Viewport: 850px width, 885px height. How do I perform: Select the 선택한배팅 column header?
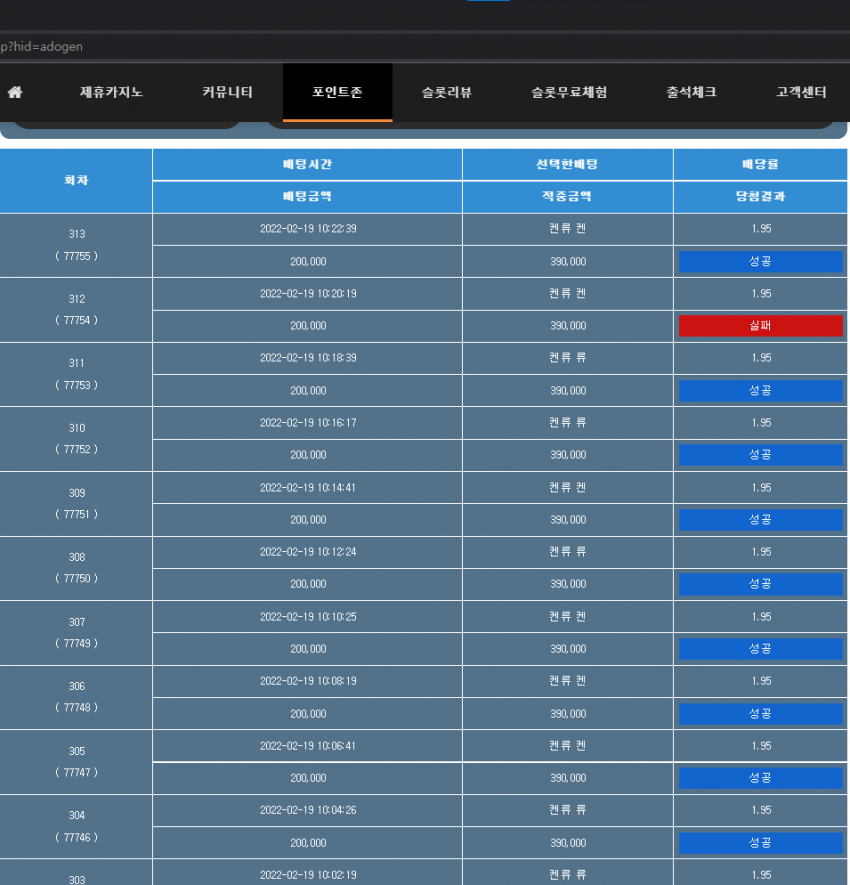pyautogui.click(x=567, y=164)
